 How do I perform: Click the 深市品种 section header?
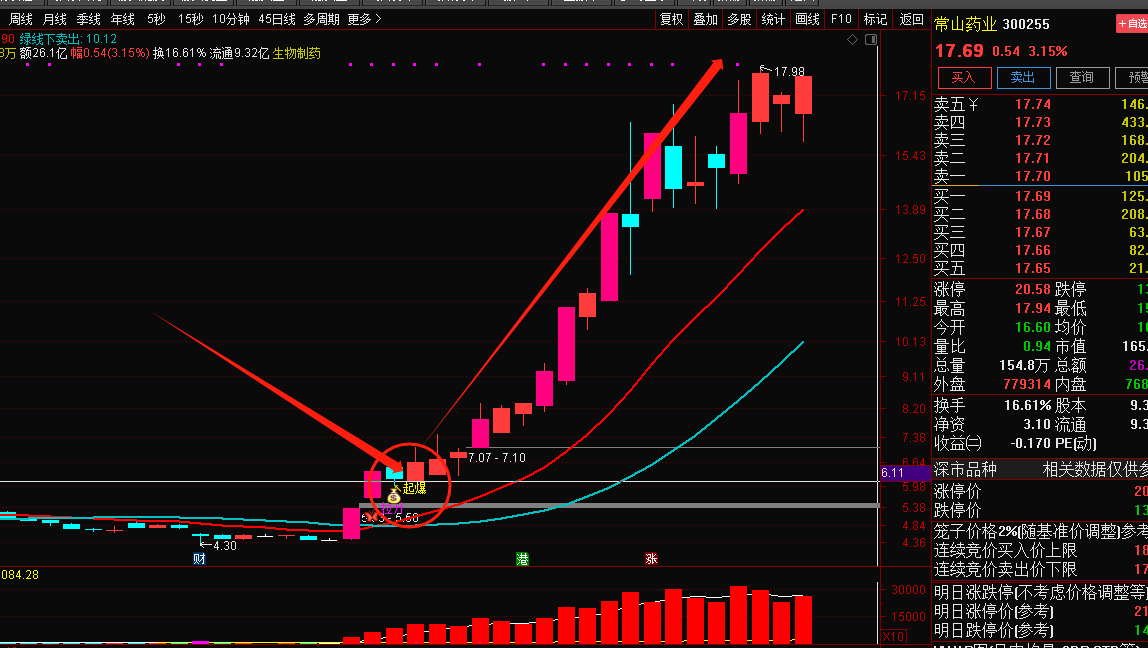click(x=965, y=469)
